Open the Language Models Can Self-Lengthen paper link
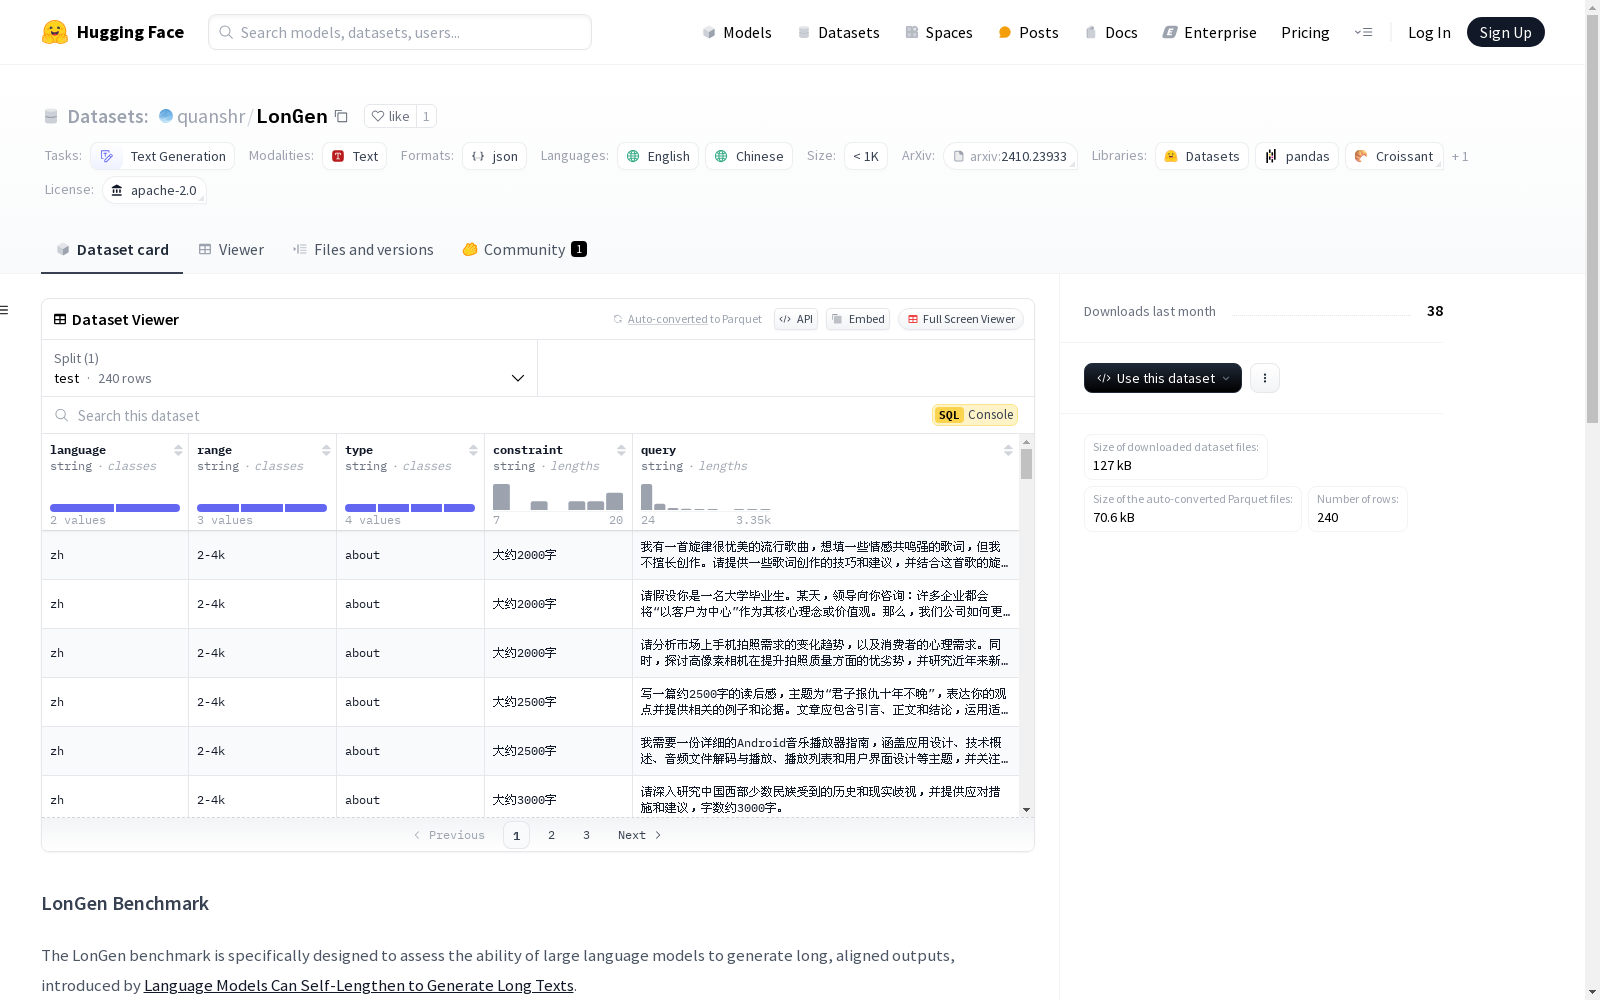Image resolution: width=1600 pixels, height=1000 pixels. coord(359,985)
